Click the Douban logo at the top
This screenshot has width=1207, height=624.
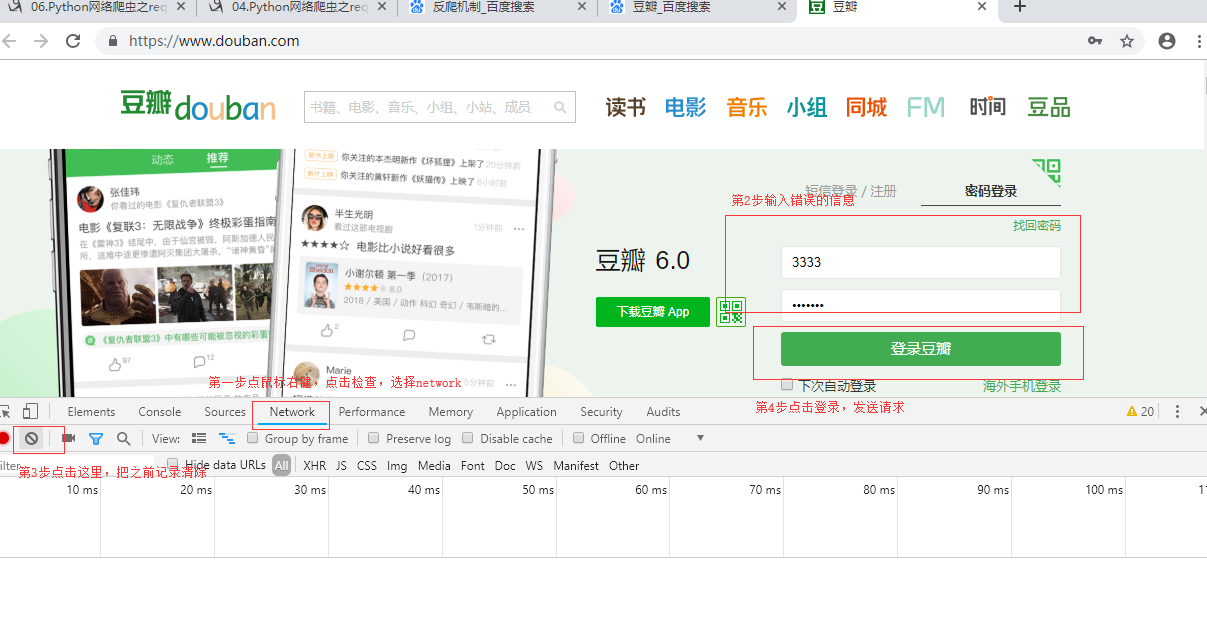click(198, 105)
